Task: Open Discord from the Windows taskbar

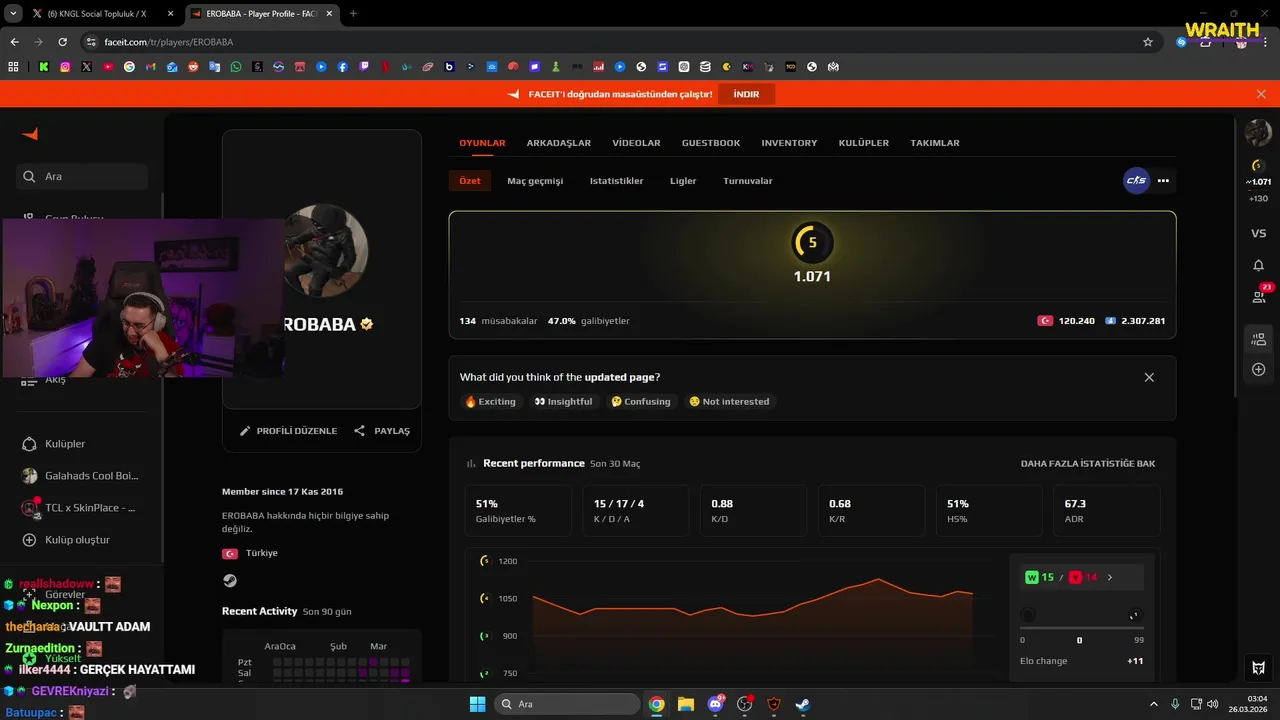Action: pos(715,704)
